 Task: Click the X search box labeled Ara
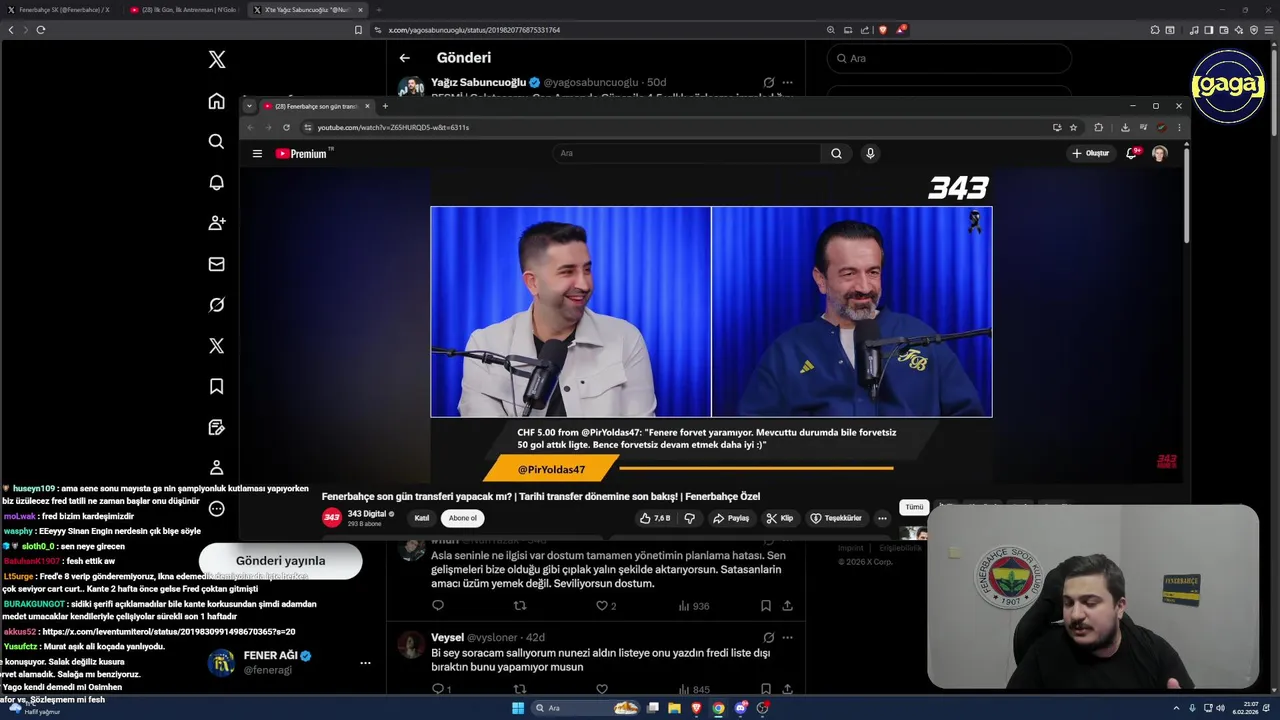tap(949, 59)
